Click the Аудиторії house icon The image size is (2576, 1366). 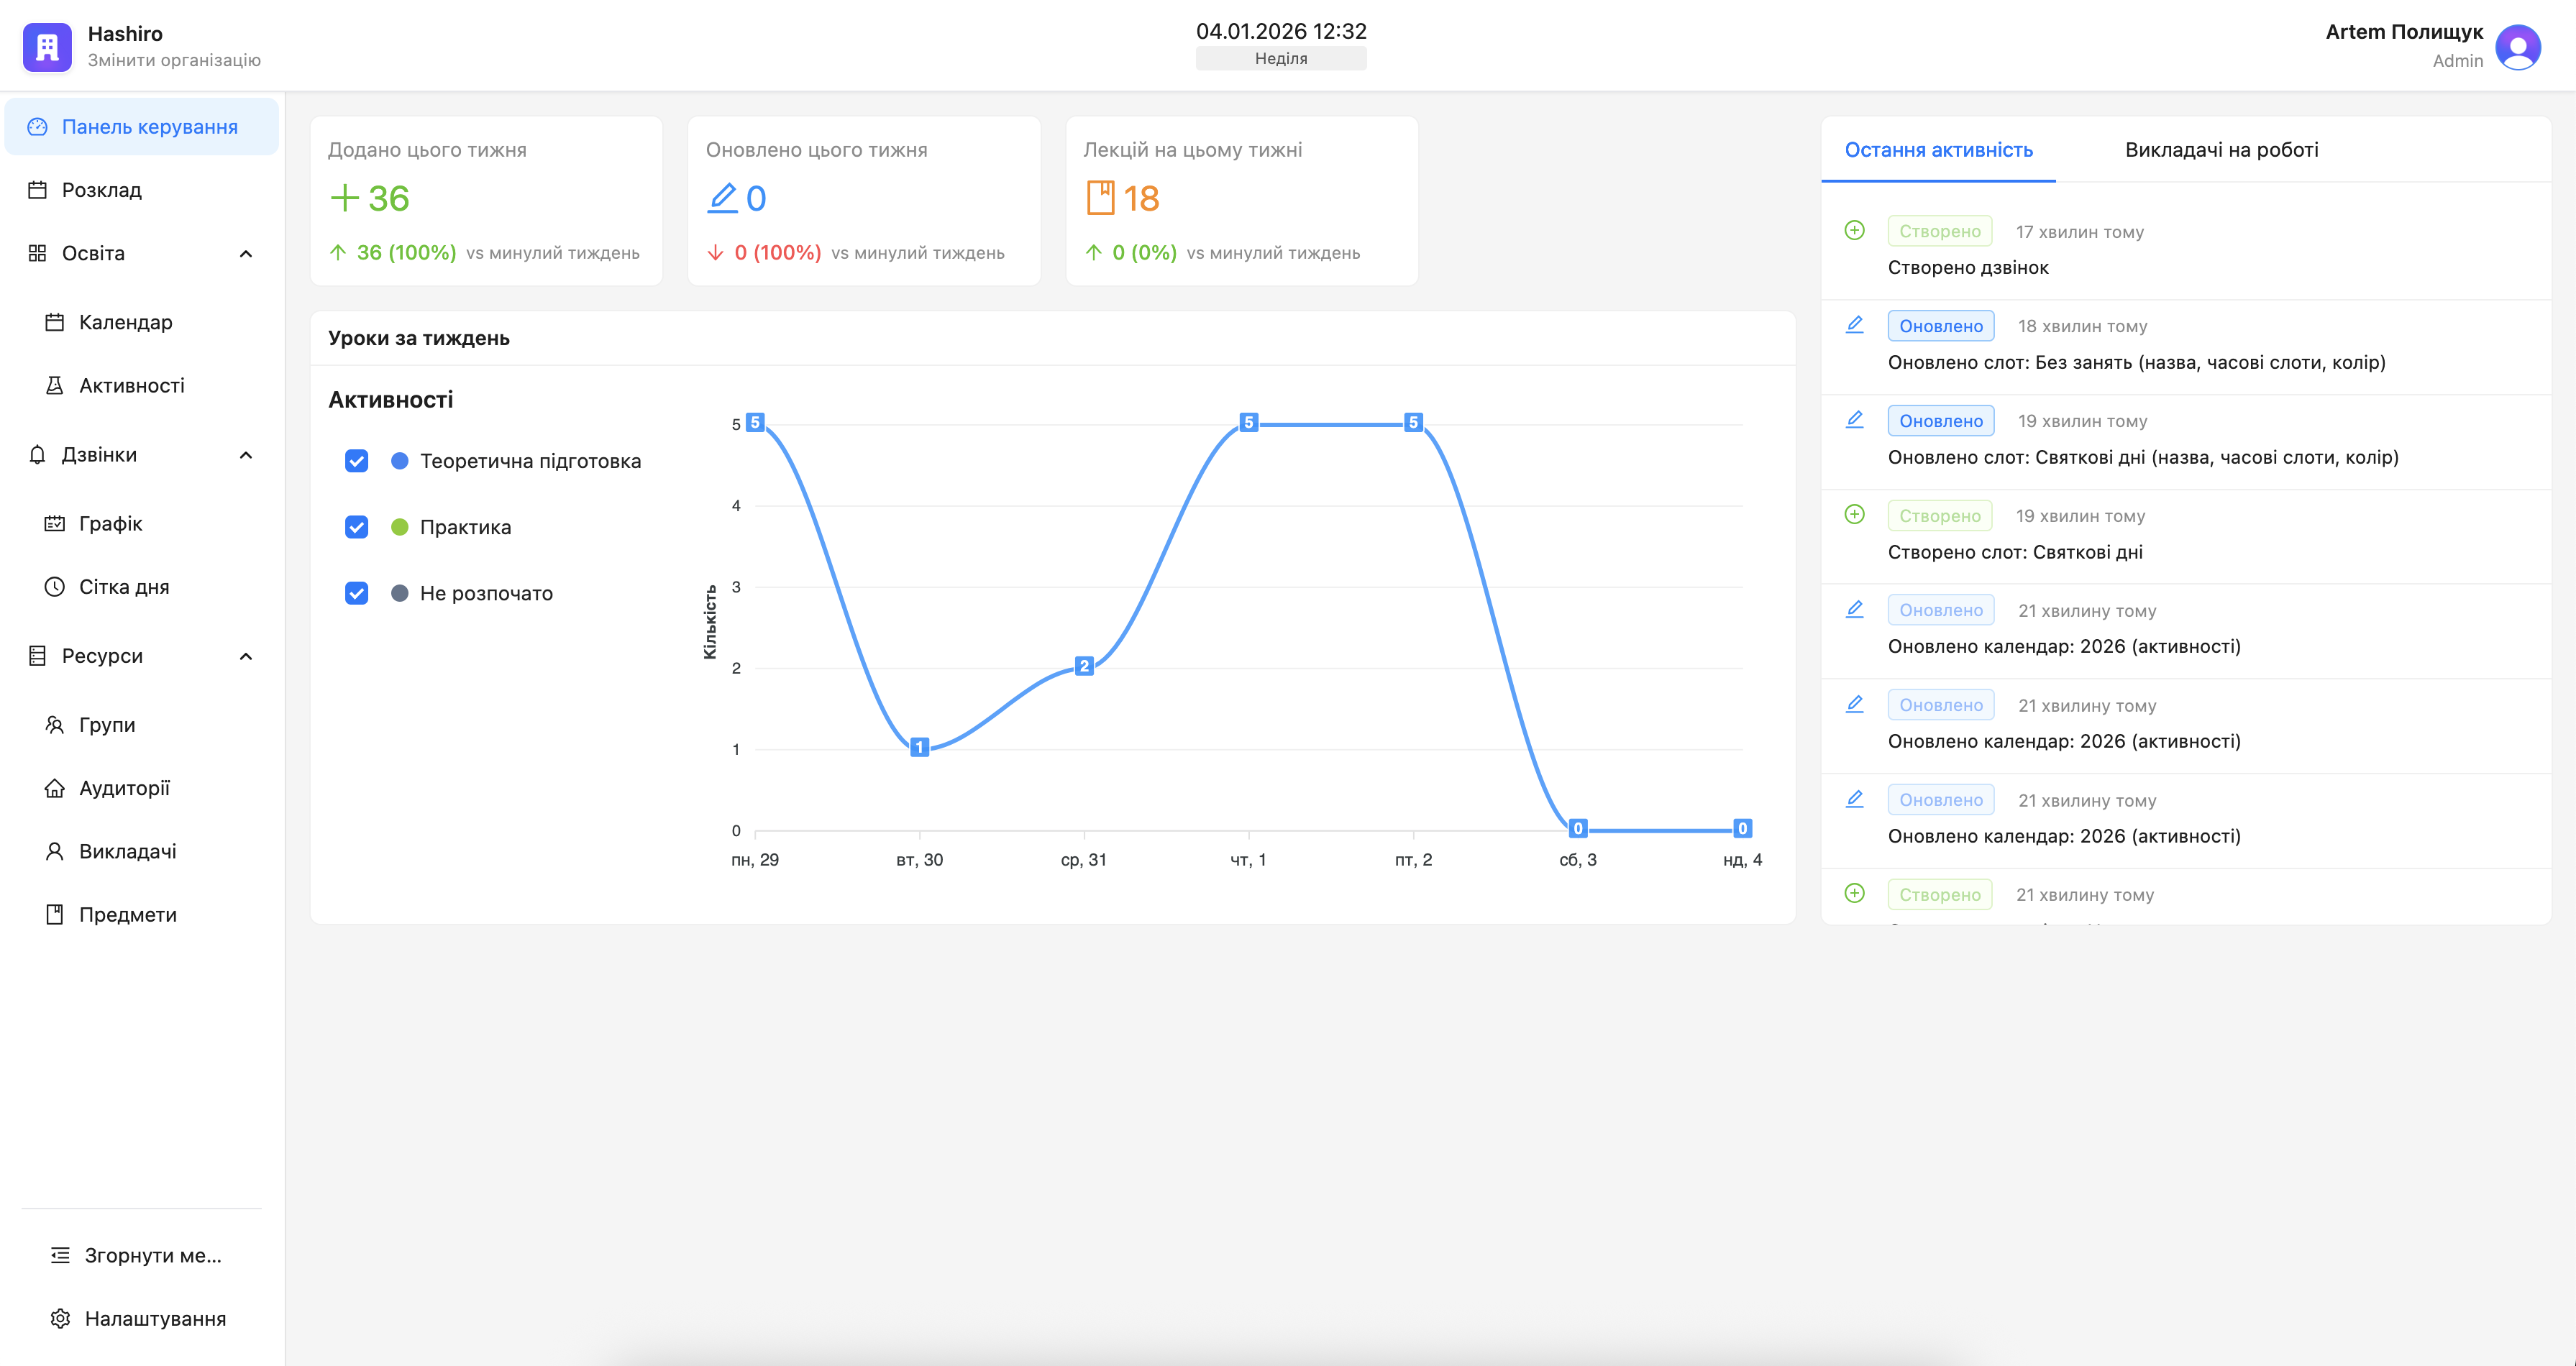55,788
